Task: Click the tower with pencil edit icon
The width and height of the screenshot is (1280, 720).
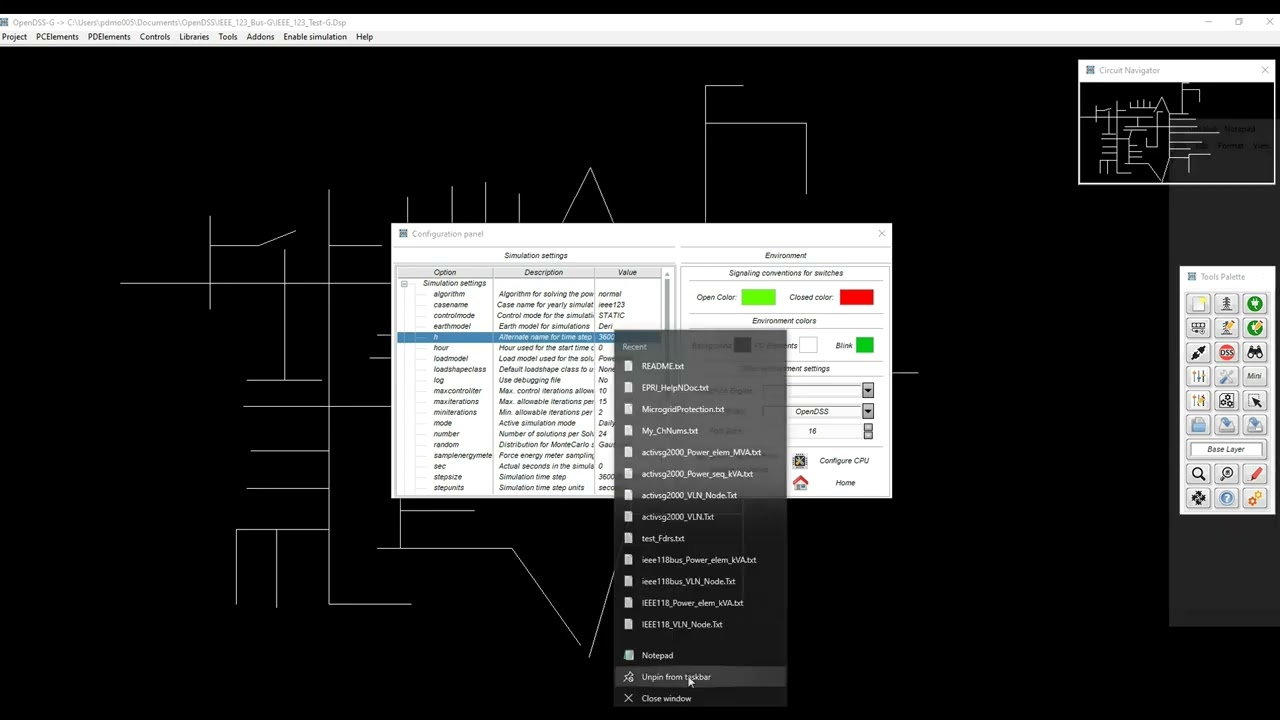Action: pyautogui.click(x=1226, y=328)
